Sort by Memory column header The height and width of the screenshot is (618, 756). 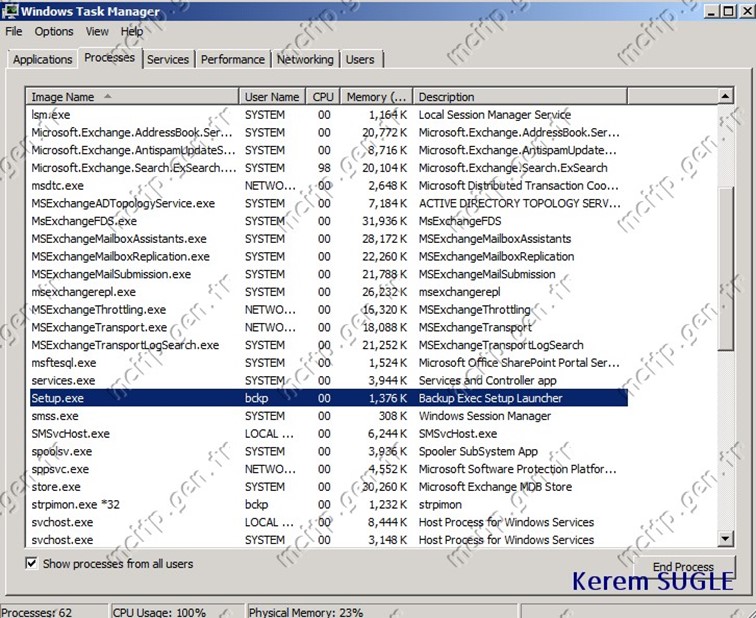point(377,97)
